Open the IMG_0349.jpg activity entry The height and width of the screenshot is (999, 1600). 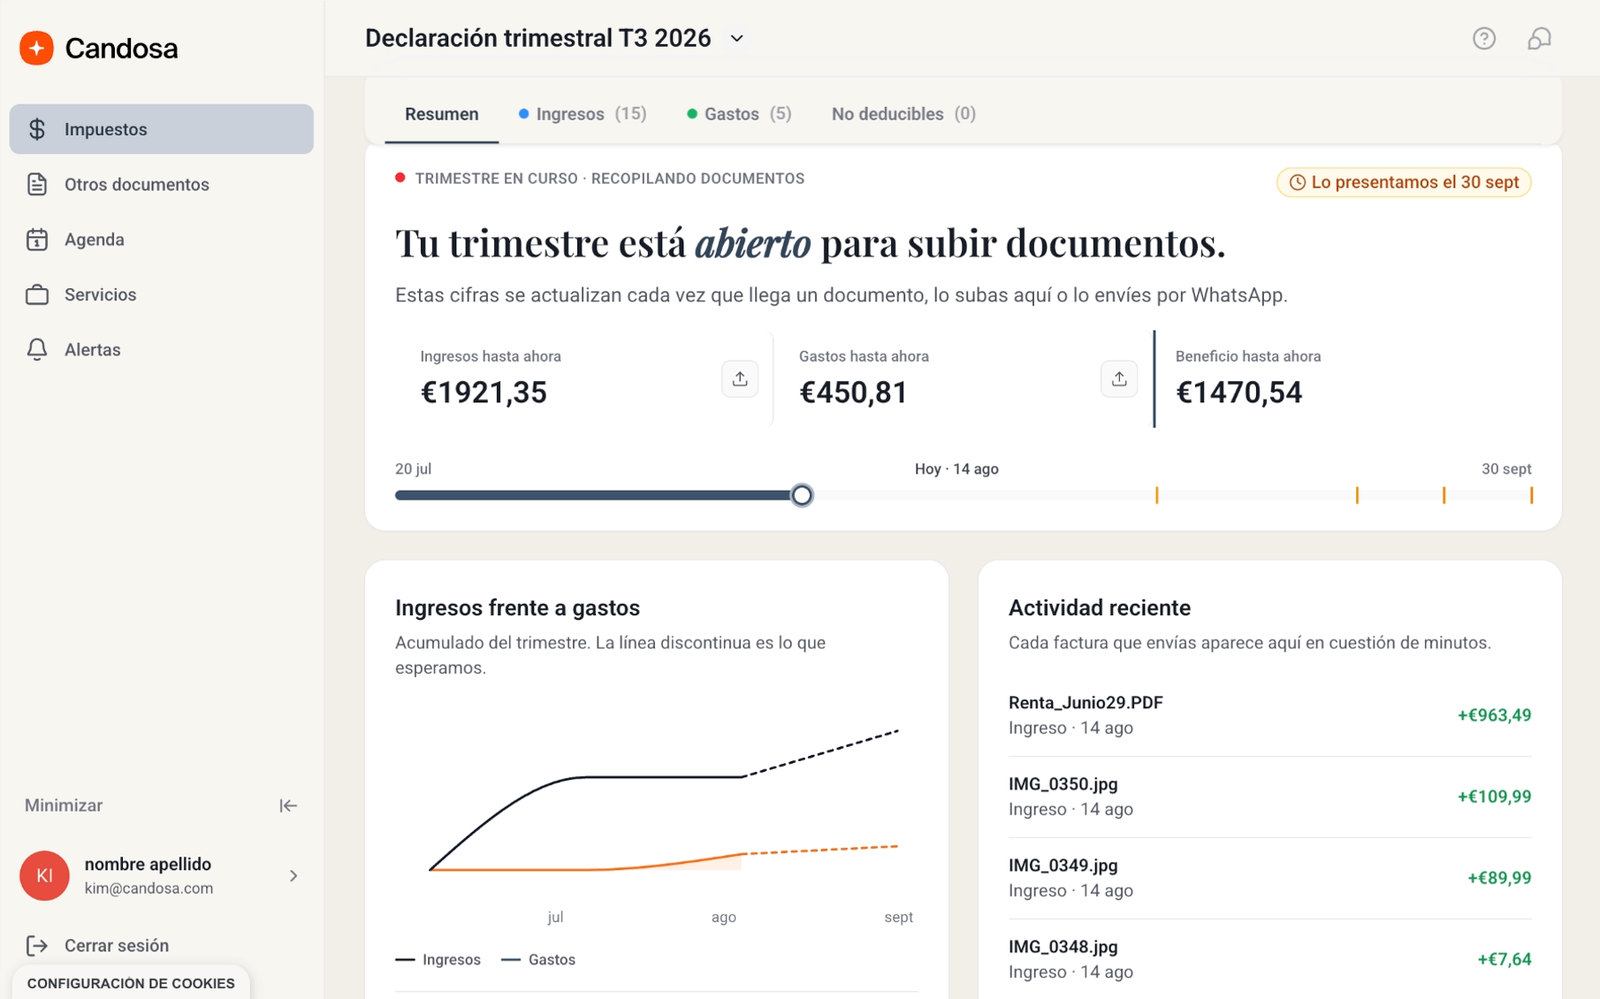click(1270, 878)
